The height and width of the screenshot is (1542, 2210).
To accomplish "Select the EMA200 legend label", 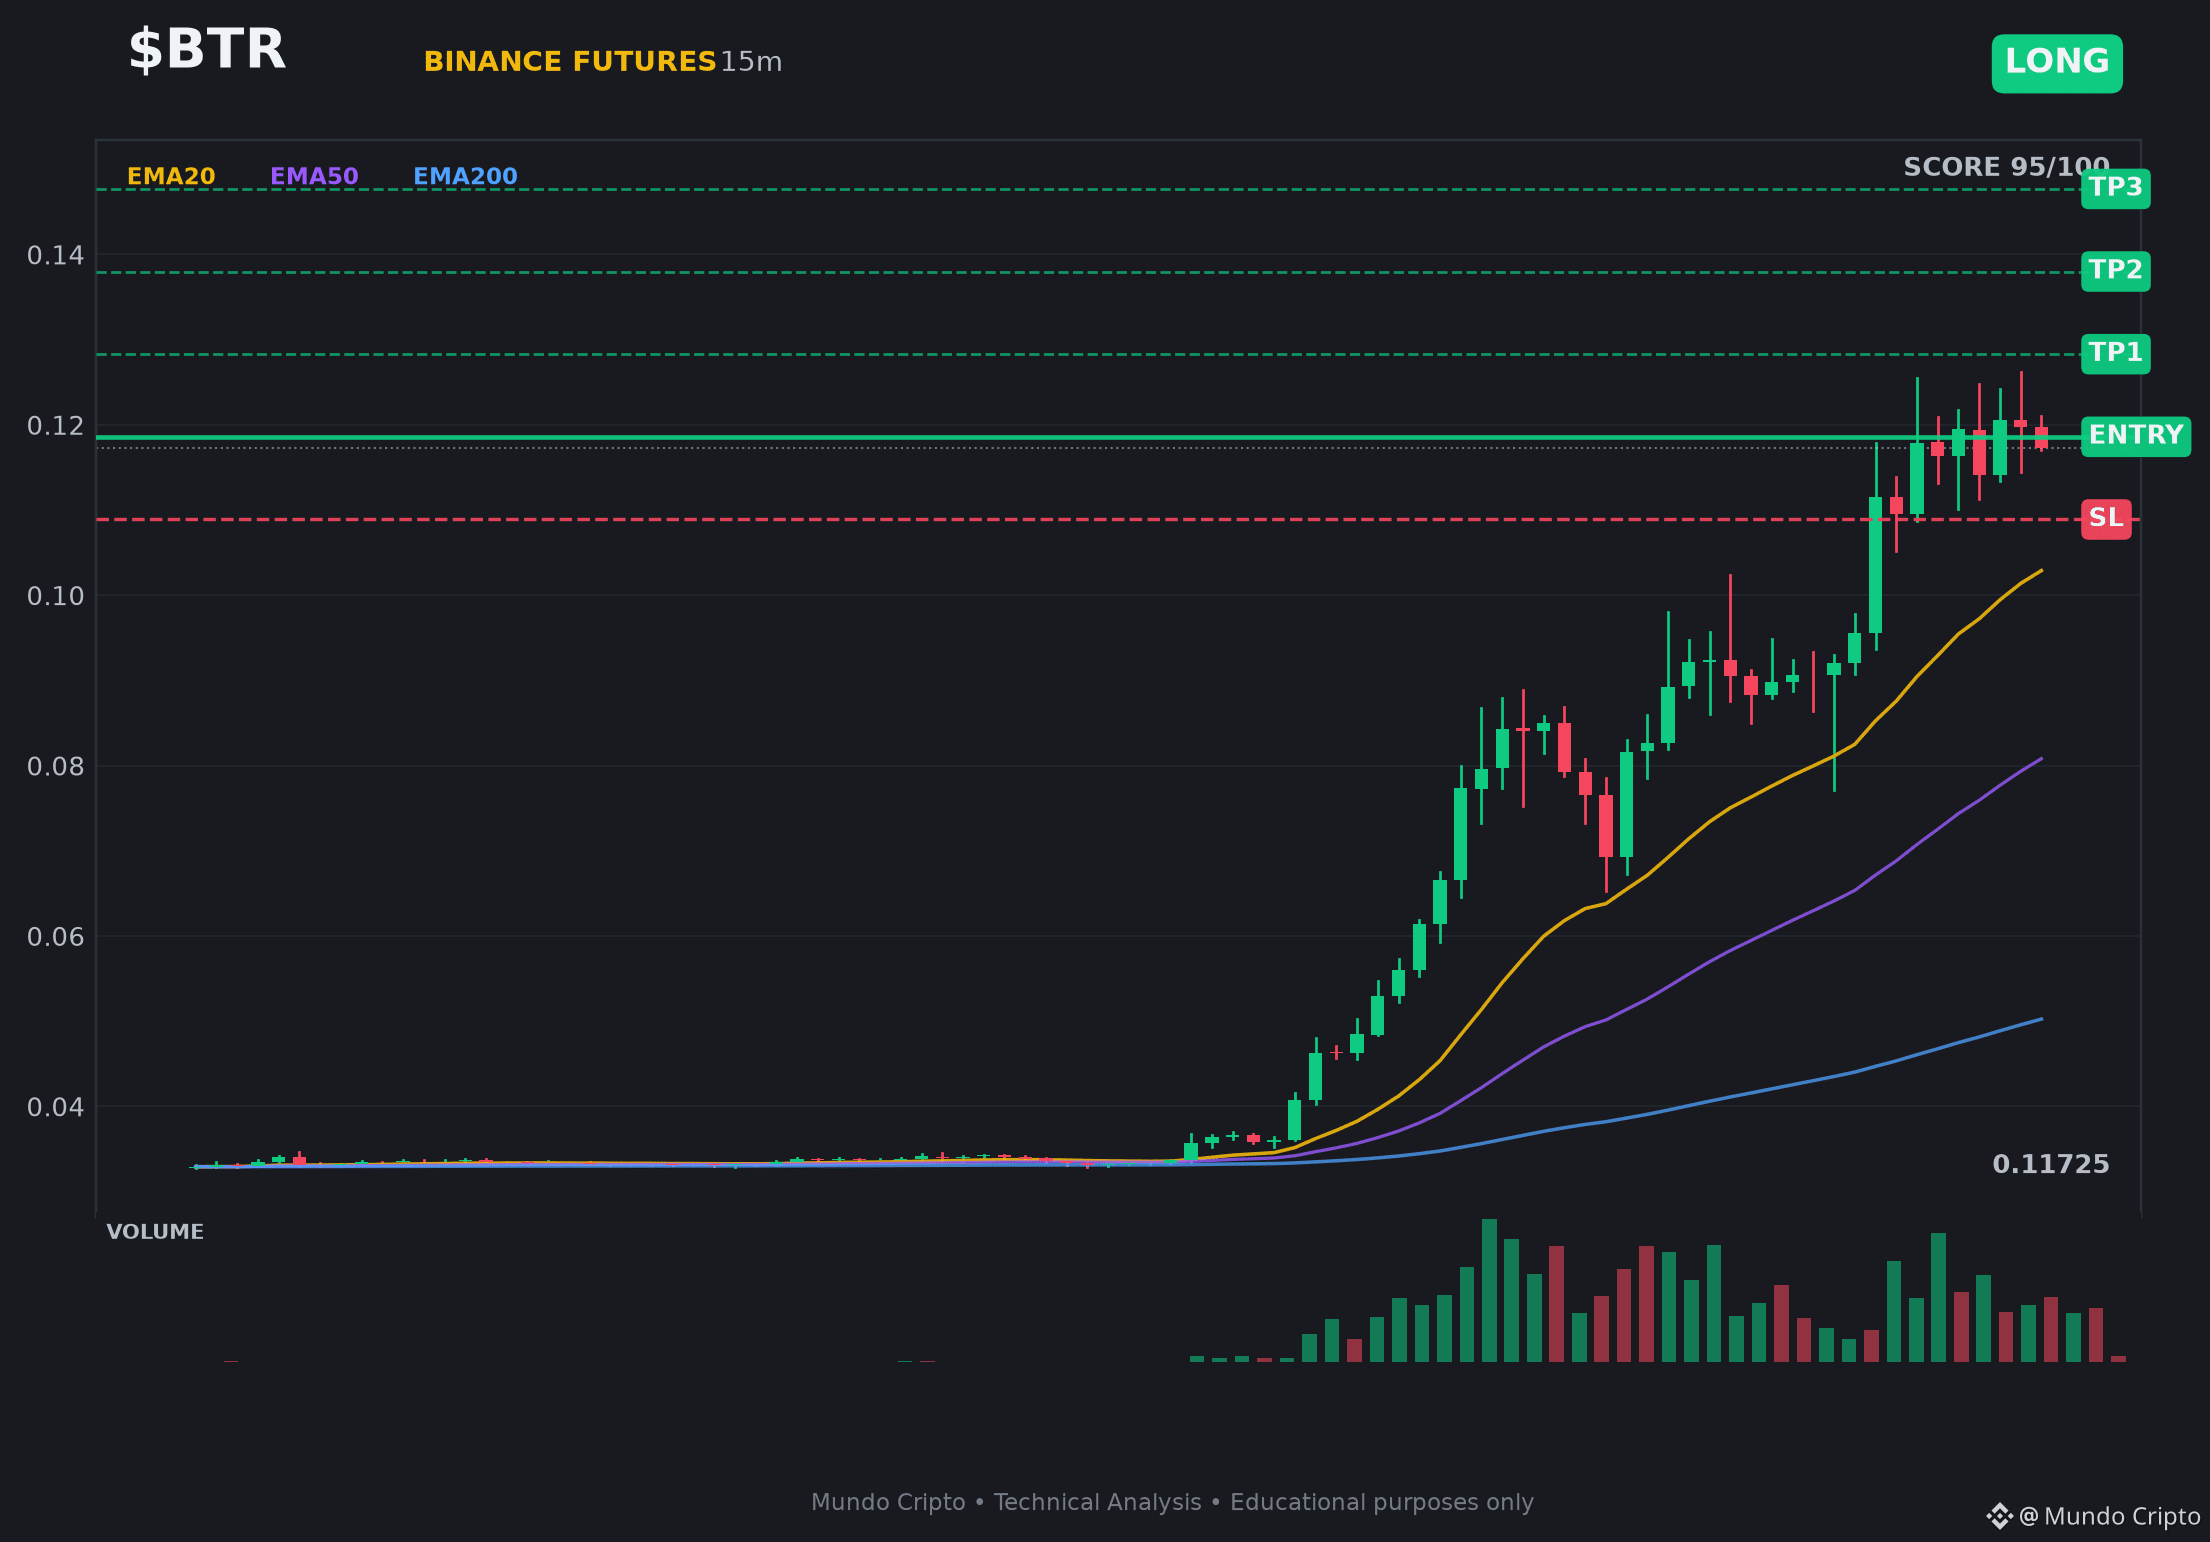I will (465, 177).
